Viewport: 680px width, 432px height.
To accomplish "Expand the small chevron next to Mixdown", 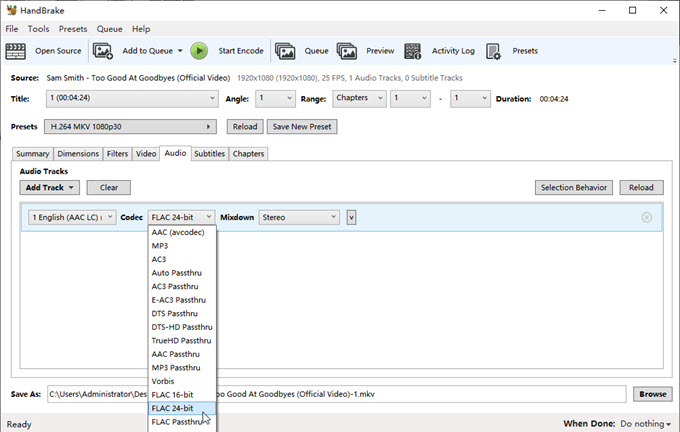I will (351, 217).
